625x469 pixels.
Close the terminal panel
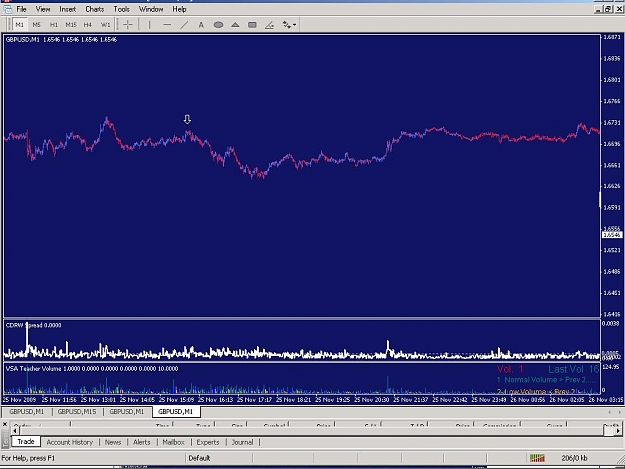click(5, 425)
